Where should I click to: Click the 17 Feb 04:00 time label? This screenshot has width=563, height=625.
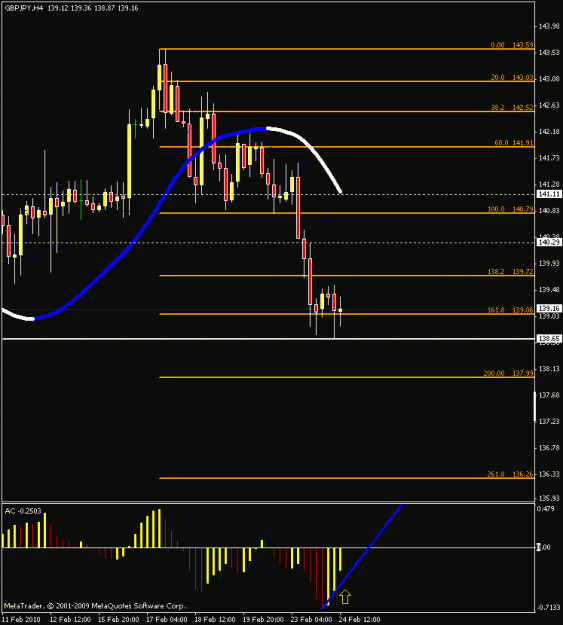(x=167, y=619)
